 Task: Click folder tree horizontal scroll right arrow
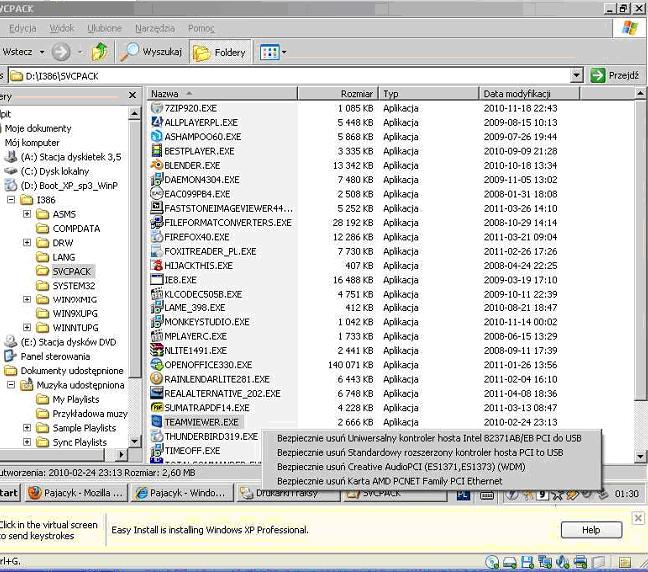pyautogui.click(x=121, y=455)
